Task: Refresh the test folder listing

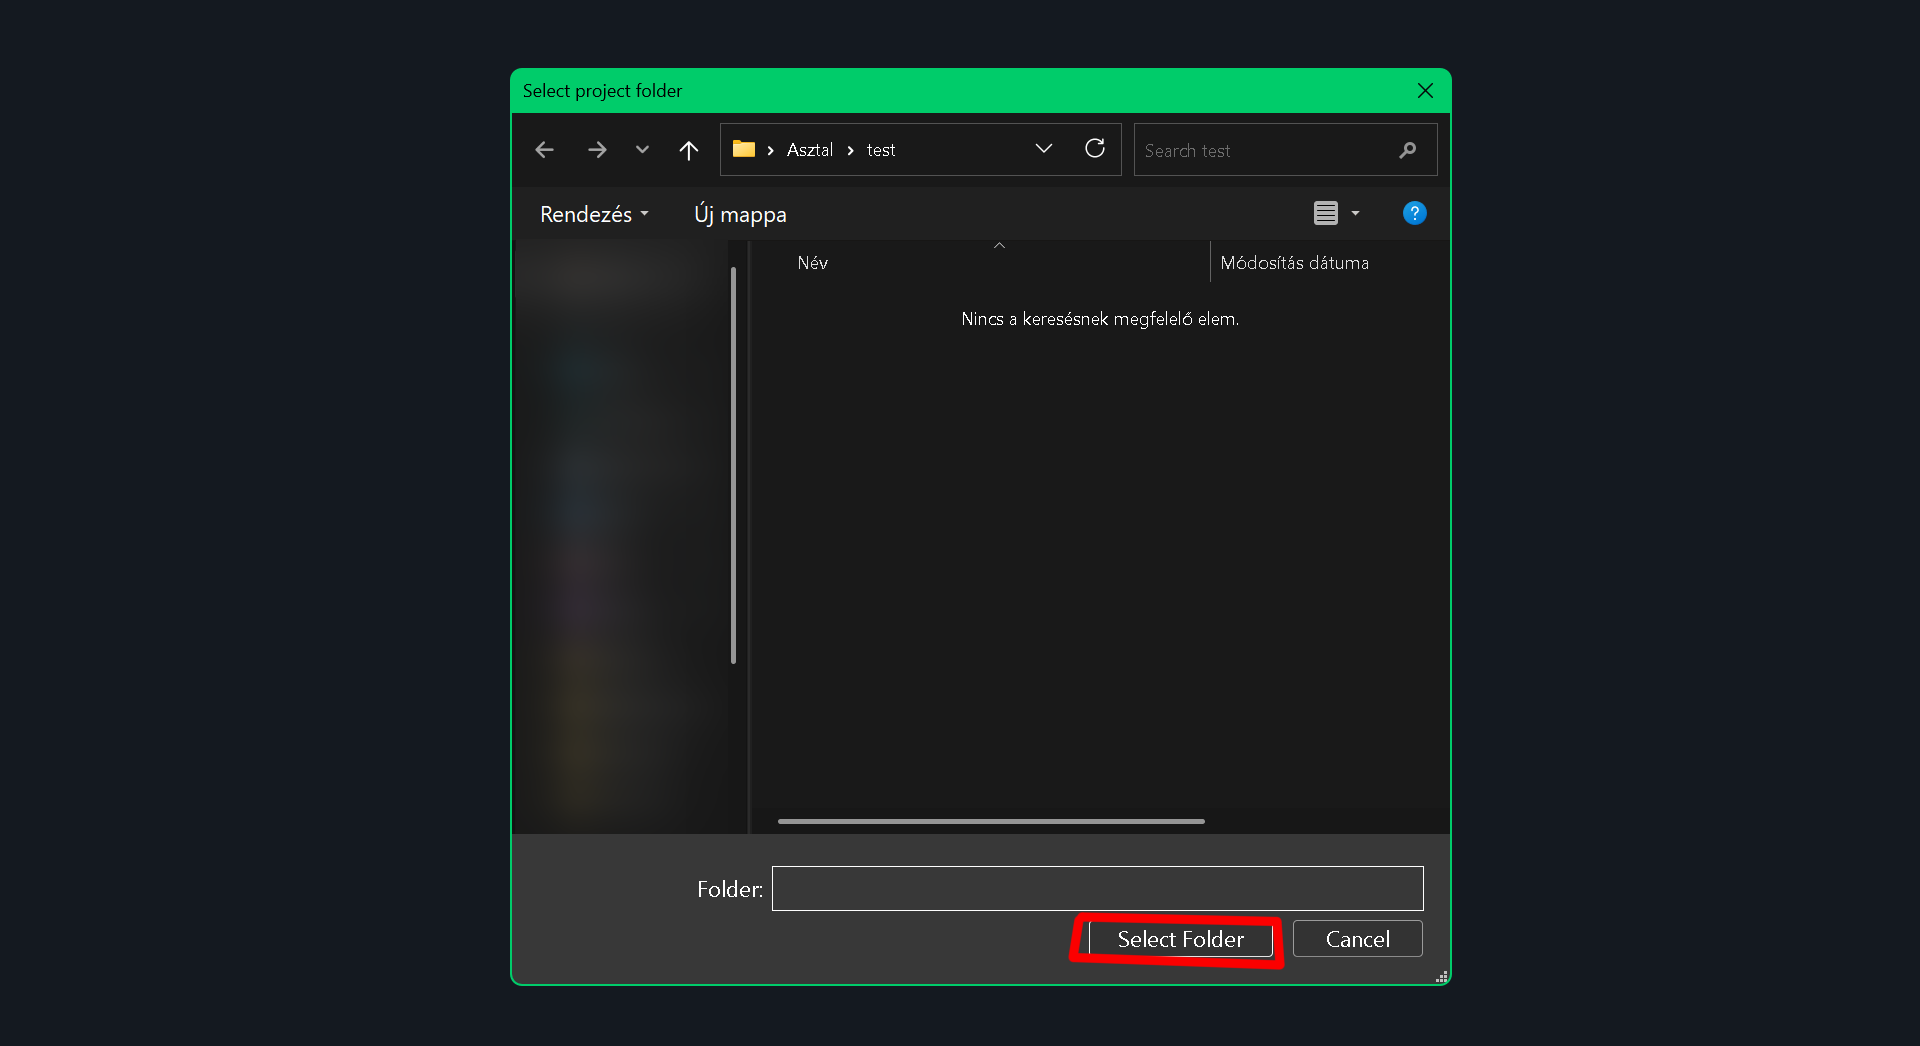Action: pos(1095,149)
